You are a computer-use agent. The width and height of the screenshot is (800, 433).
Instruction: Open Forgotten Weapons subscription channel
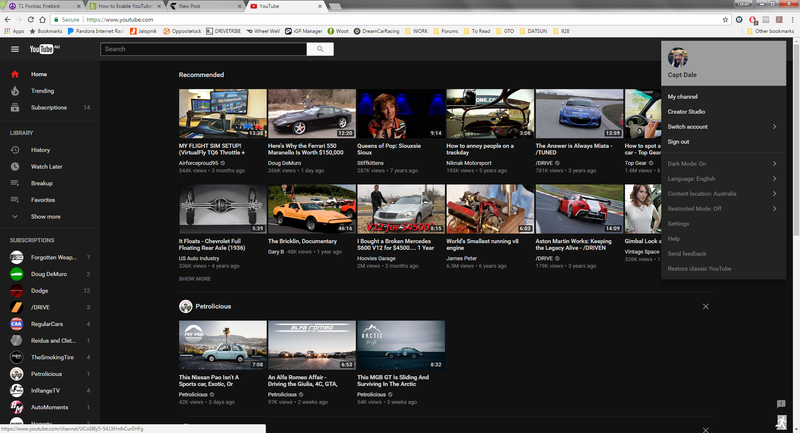tap(49, 258)
